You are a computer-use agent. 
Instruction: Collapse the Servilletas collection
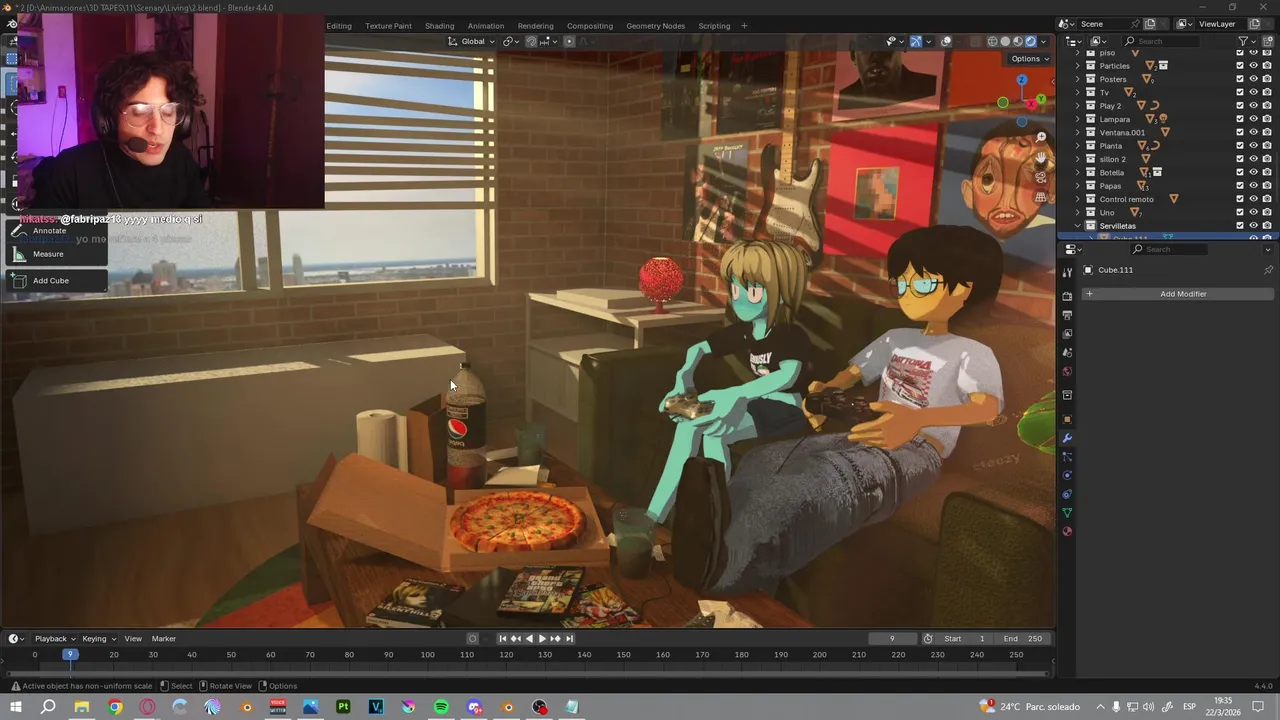(x=1078, y=226)
